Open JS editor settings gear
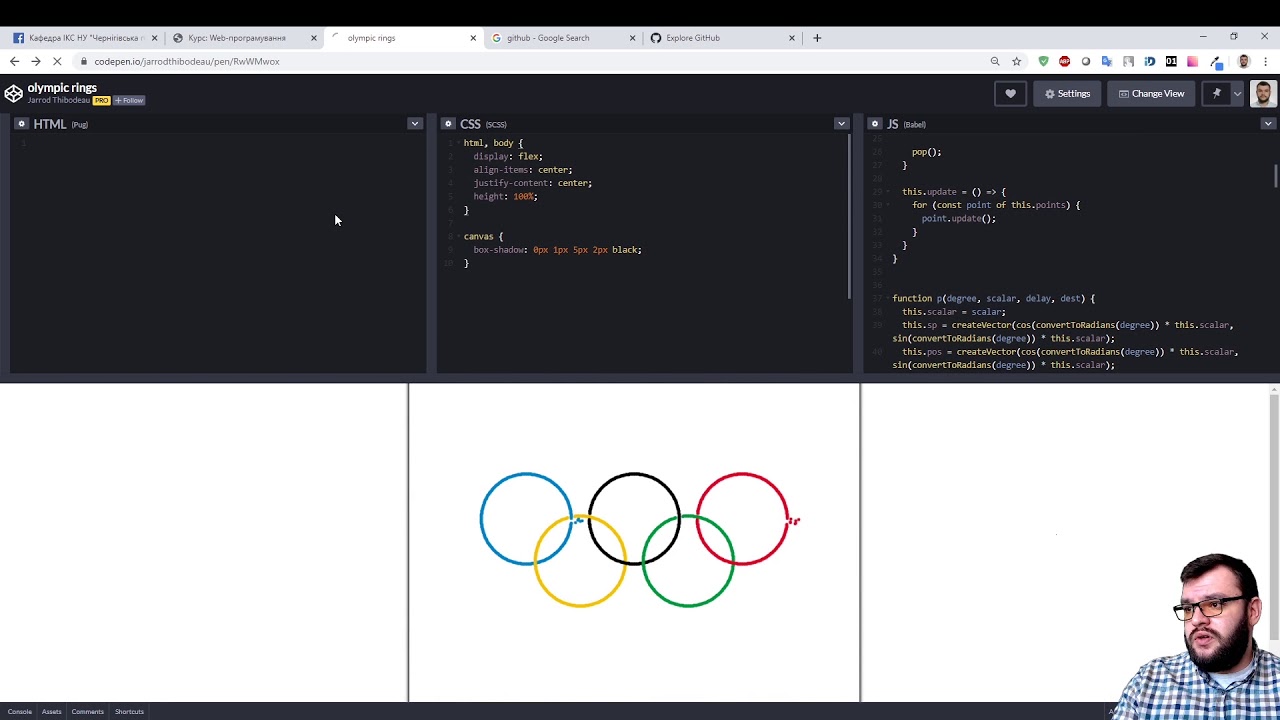Screen dimensions: 1280x720 pyautogui.click(x=875, y=124)
